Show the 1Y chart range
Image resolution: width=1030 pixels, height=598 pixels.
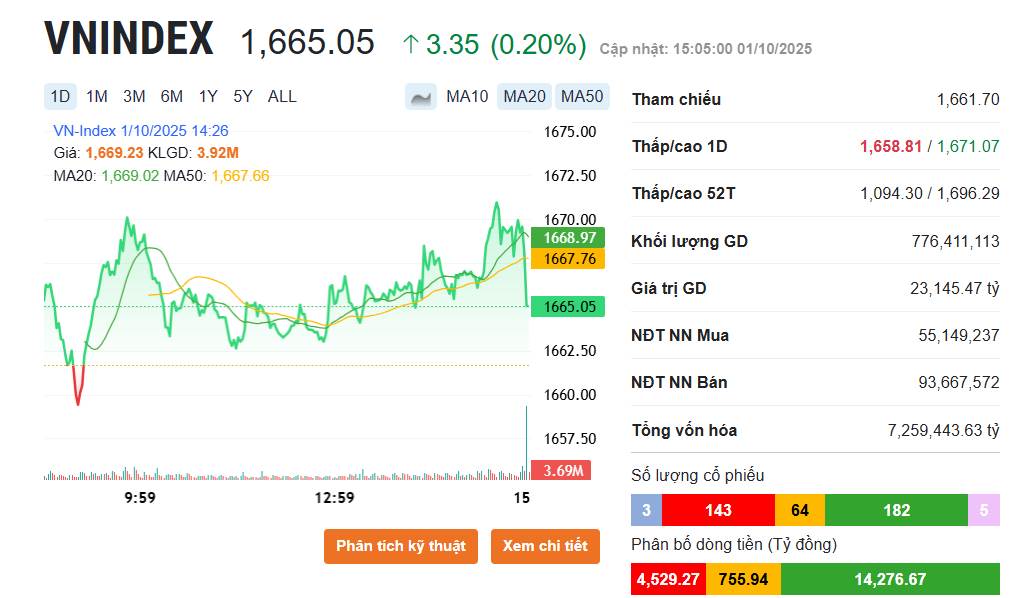click(208, 97)
